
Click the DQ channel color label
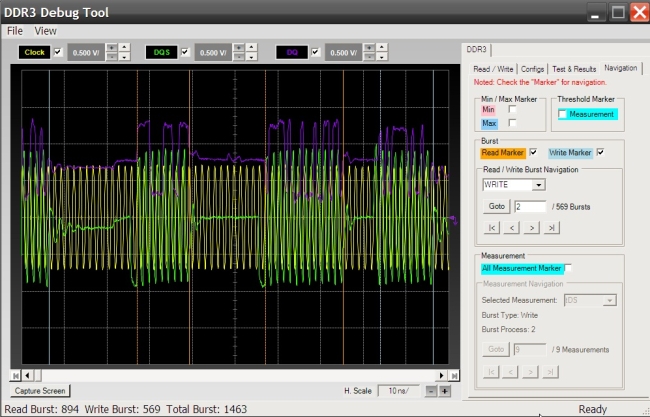292,52
